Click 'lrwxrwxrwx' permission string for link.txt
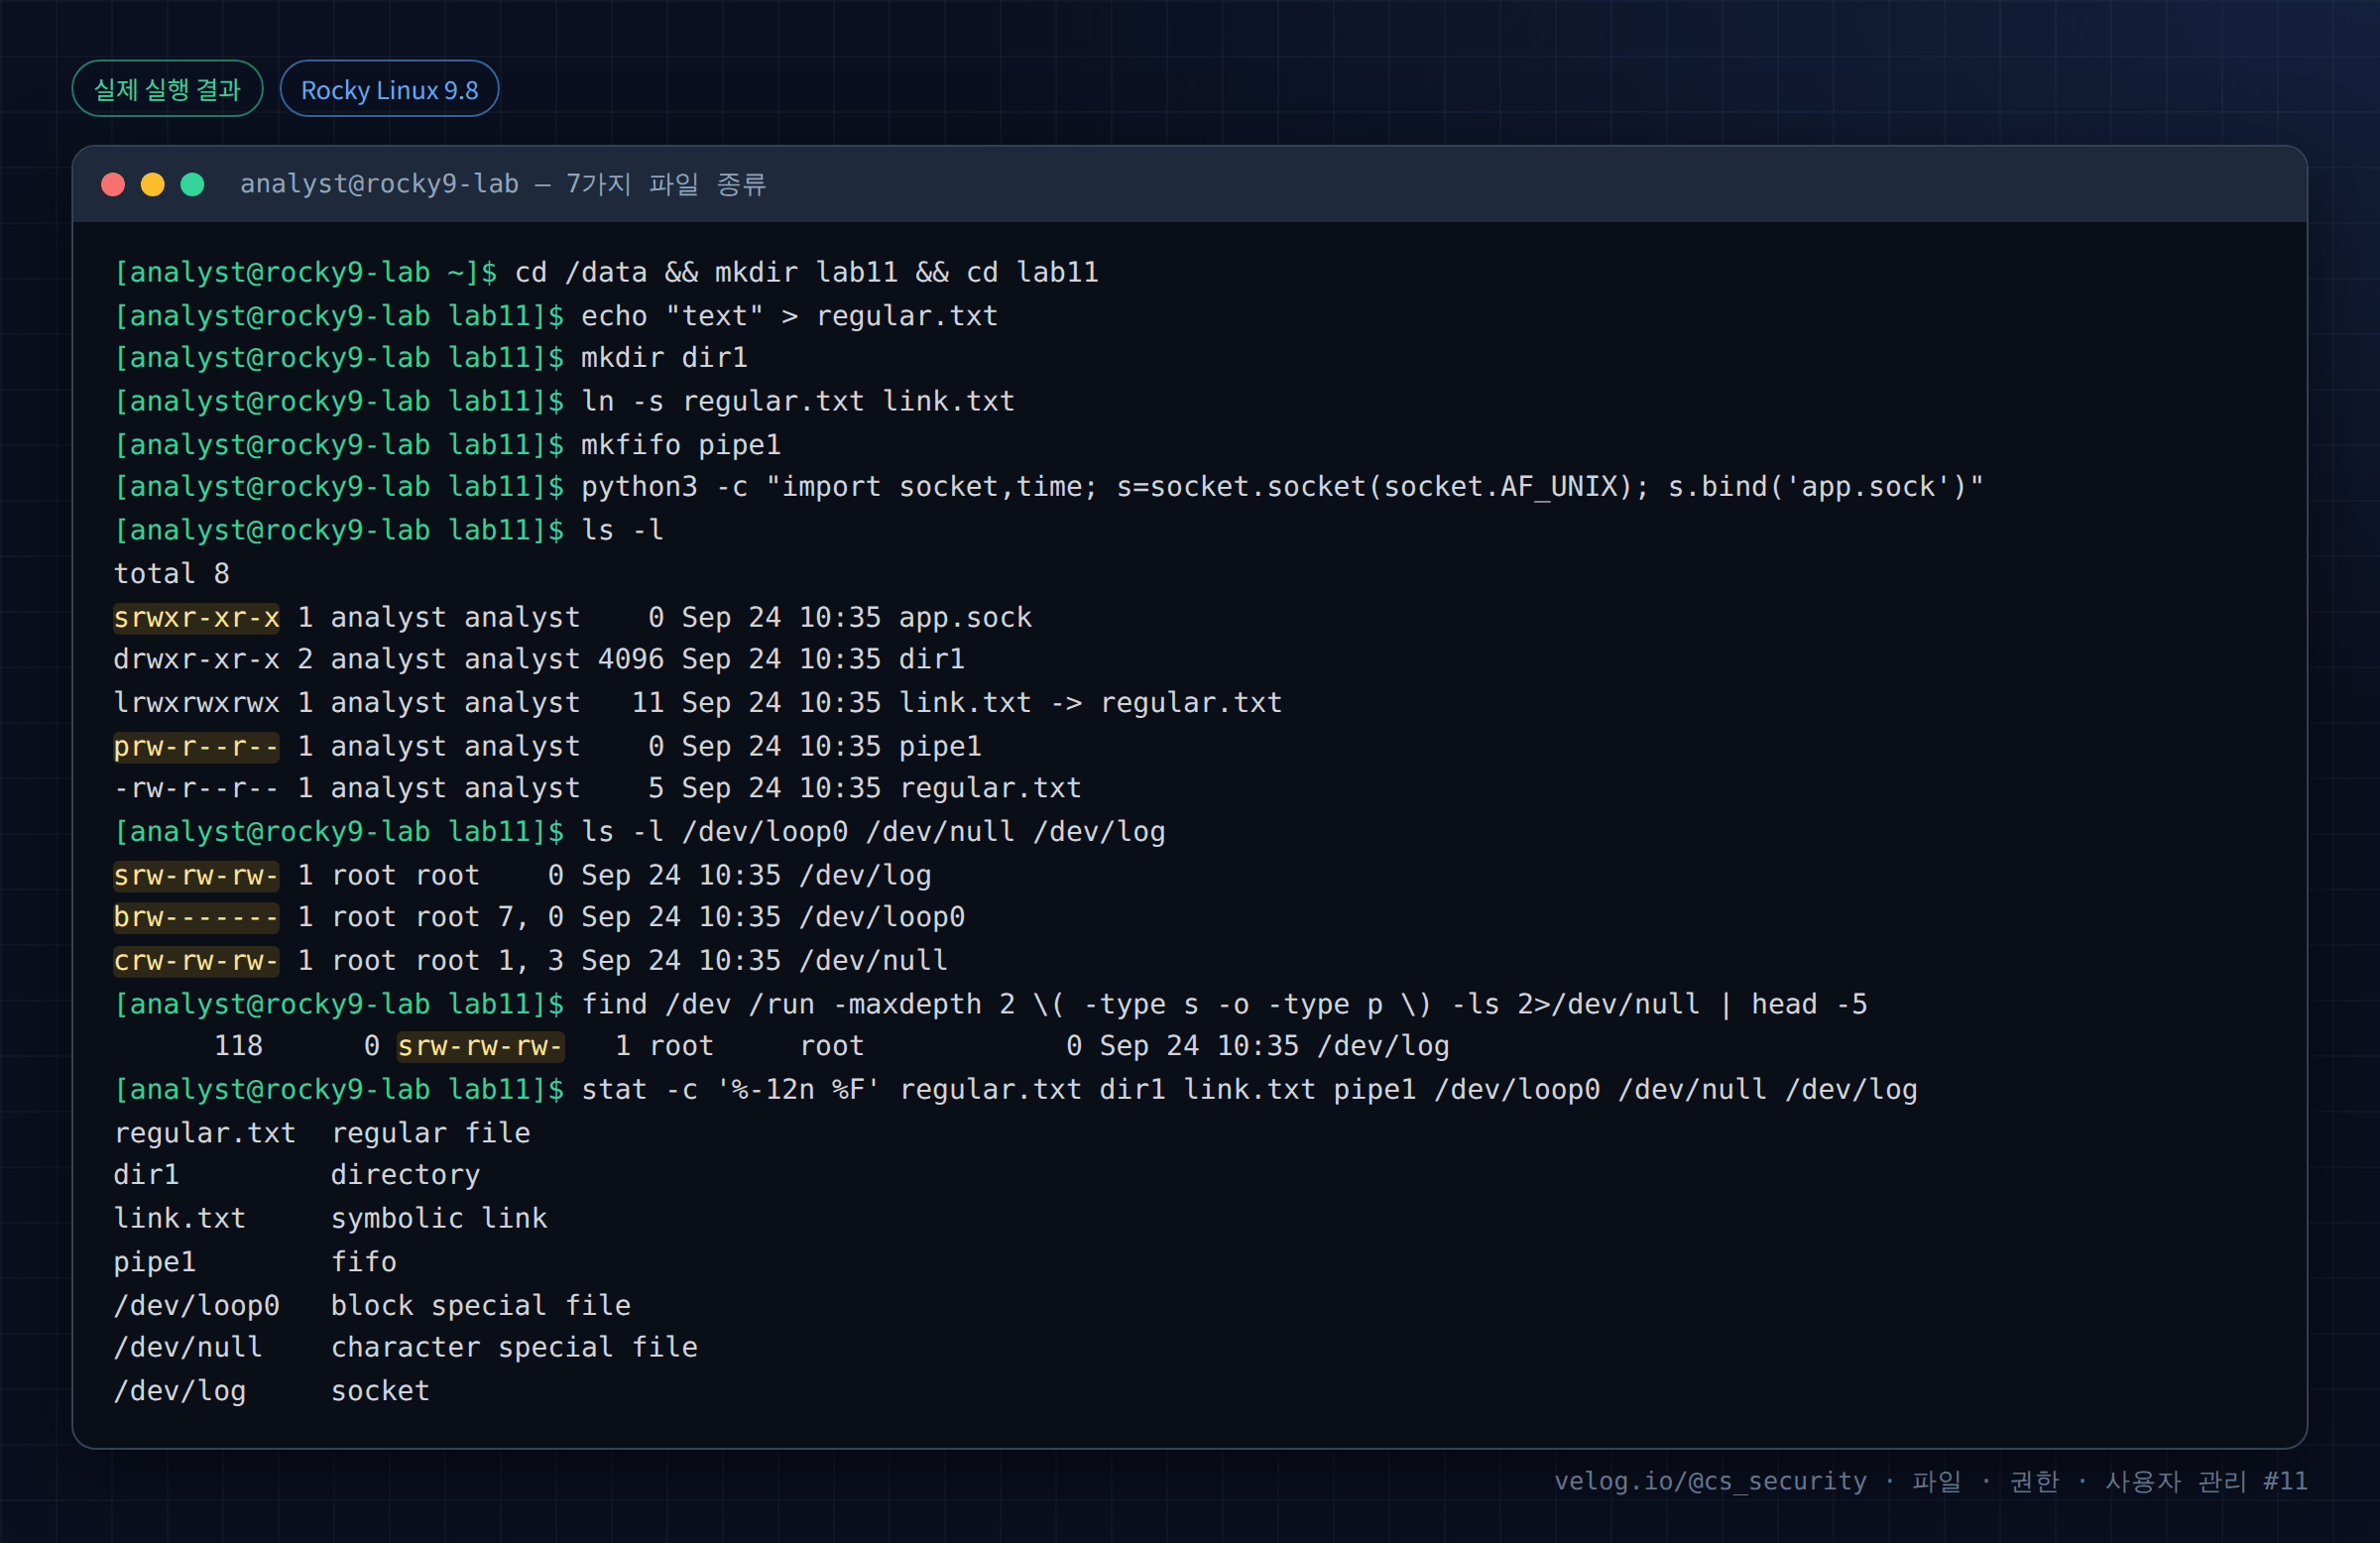The image size is (2380, 1543). point(197,702)
